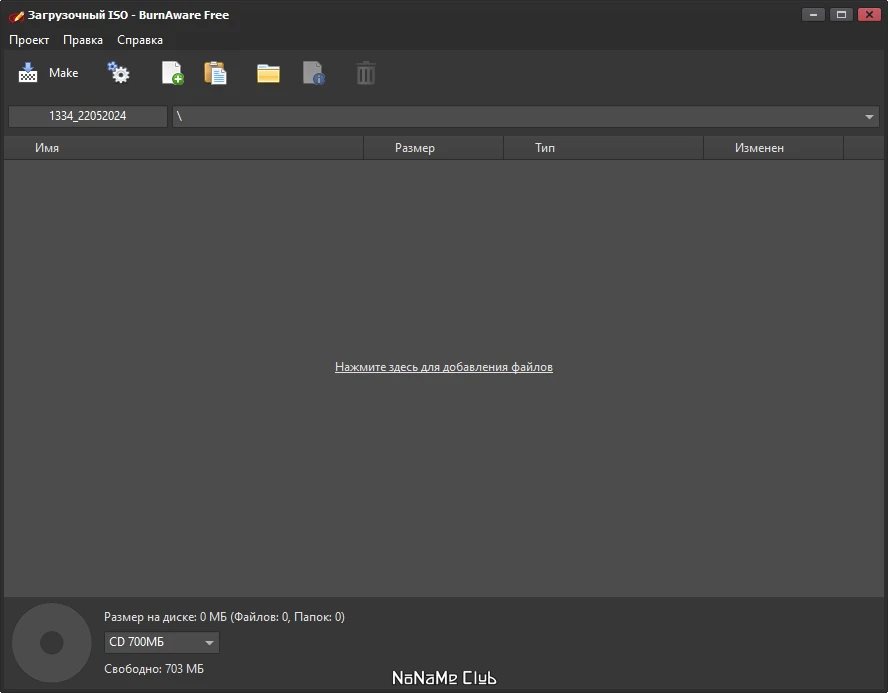Click the Нажмите здесь для добавления файлов link
888x693 pixels.
click(443, 367)
